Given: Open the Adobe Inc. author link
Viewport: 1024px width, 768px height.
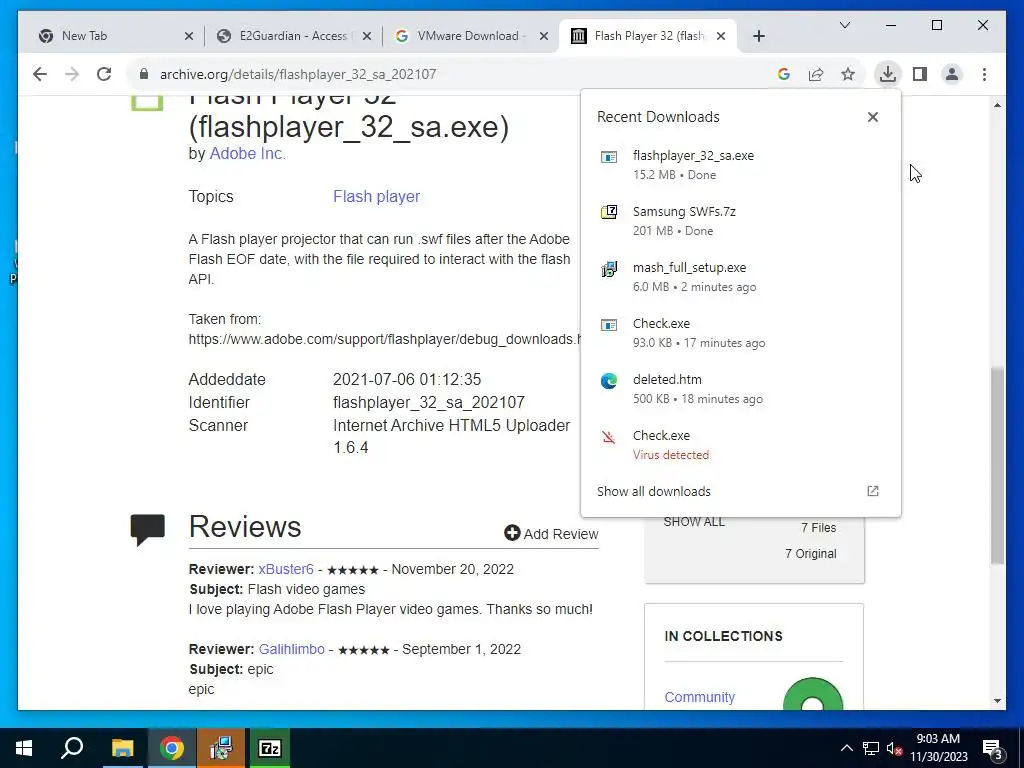Looking at the screenshot, I should tap(247, 153).
